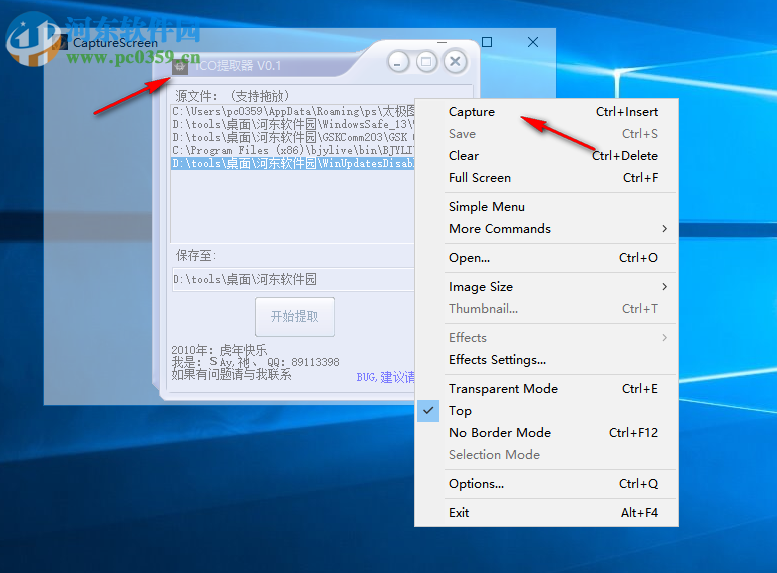Close the CaptureScreen window
Screen dimensions: 777x573
coord(533,42)
